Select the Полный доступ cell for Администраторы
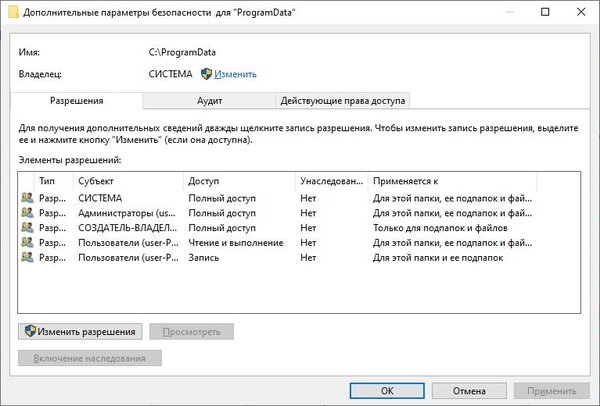The image size is (600, 406). pos(222,214)
